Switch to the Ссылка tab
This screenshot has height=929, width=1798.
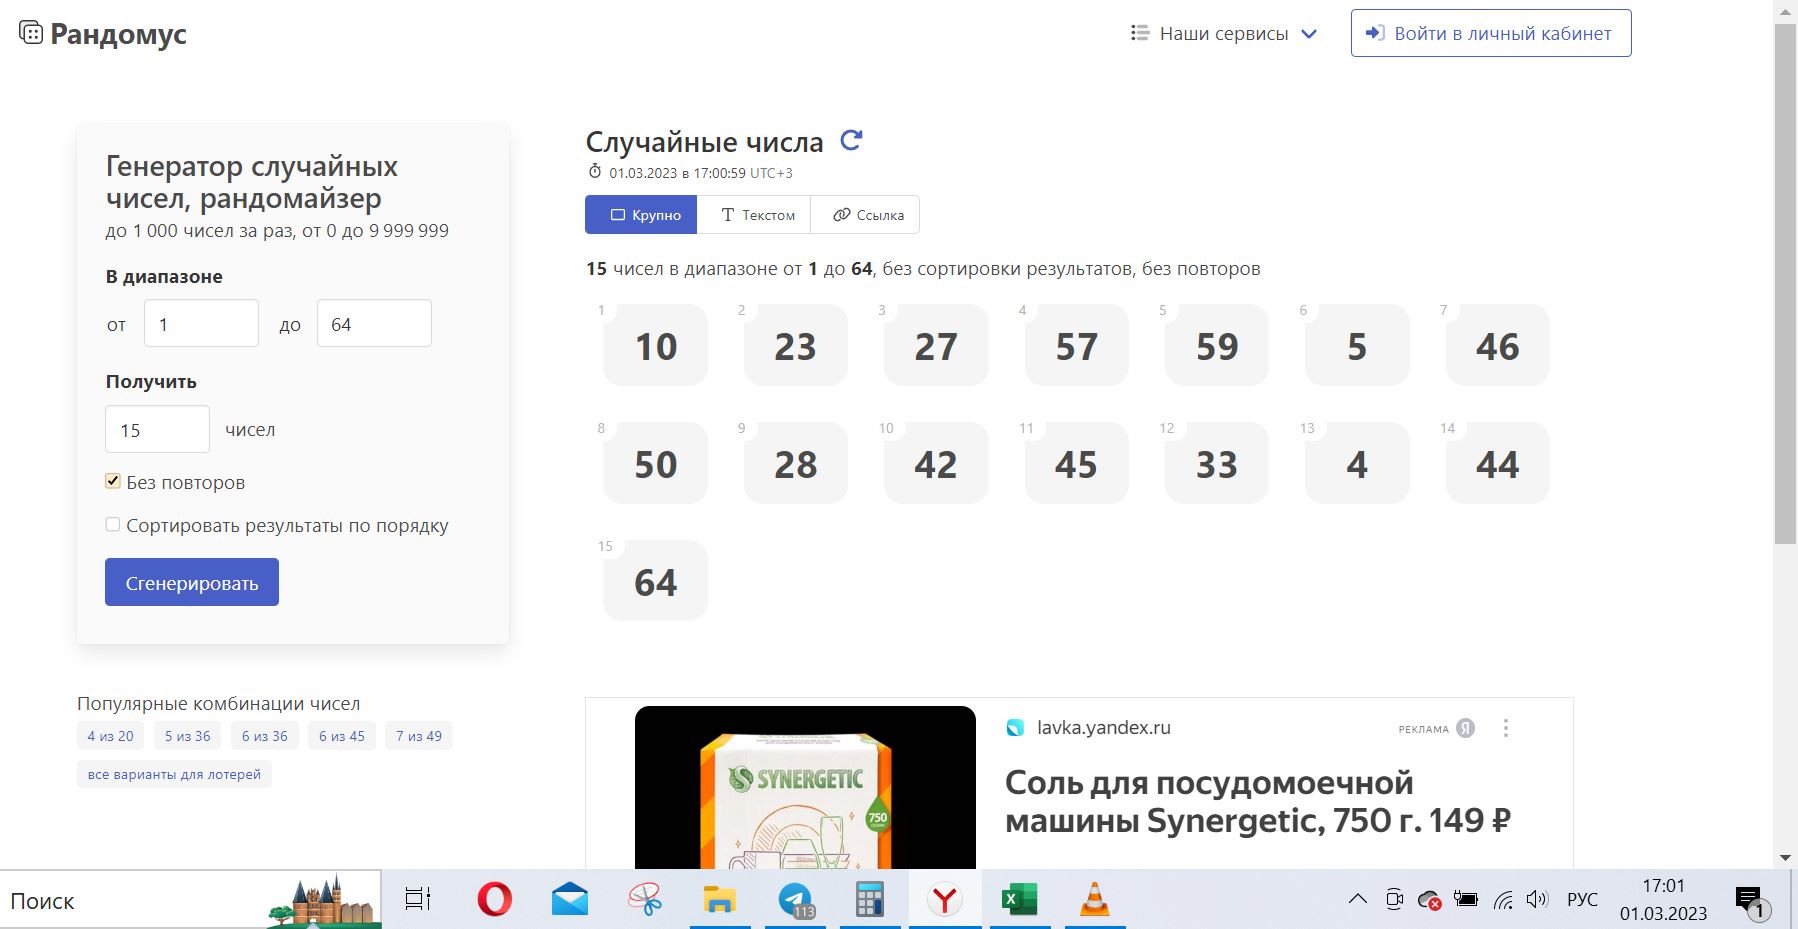coord(868,215)
